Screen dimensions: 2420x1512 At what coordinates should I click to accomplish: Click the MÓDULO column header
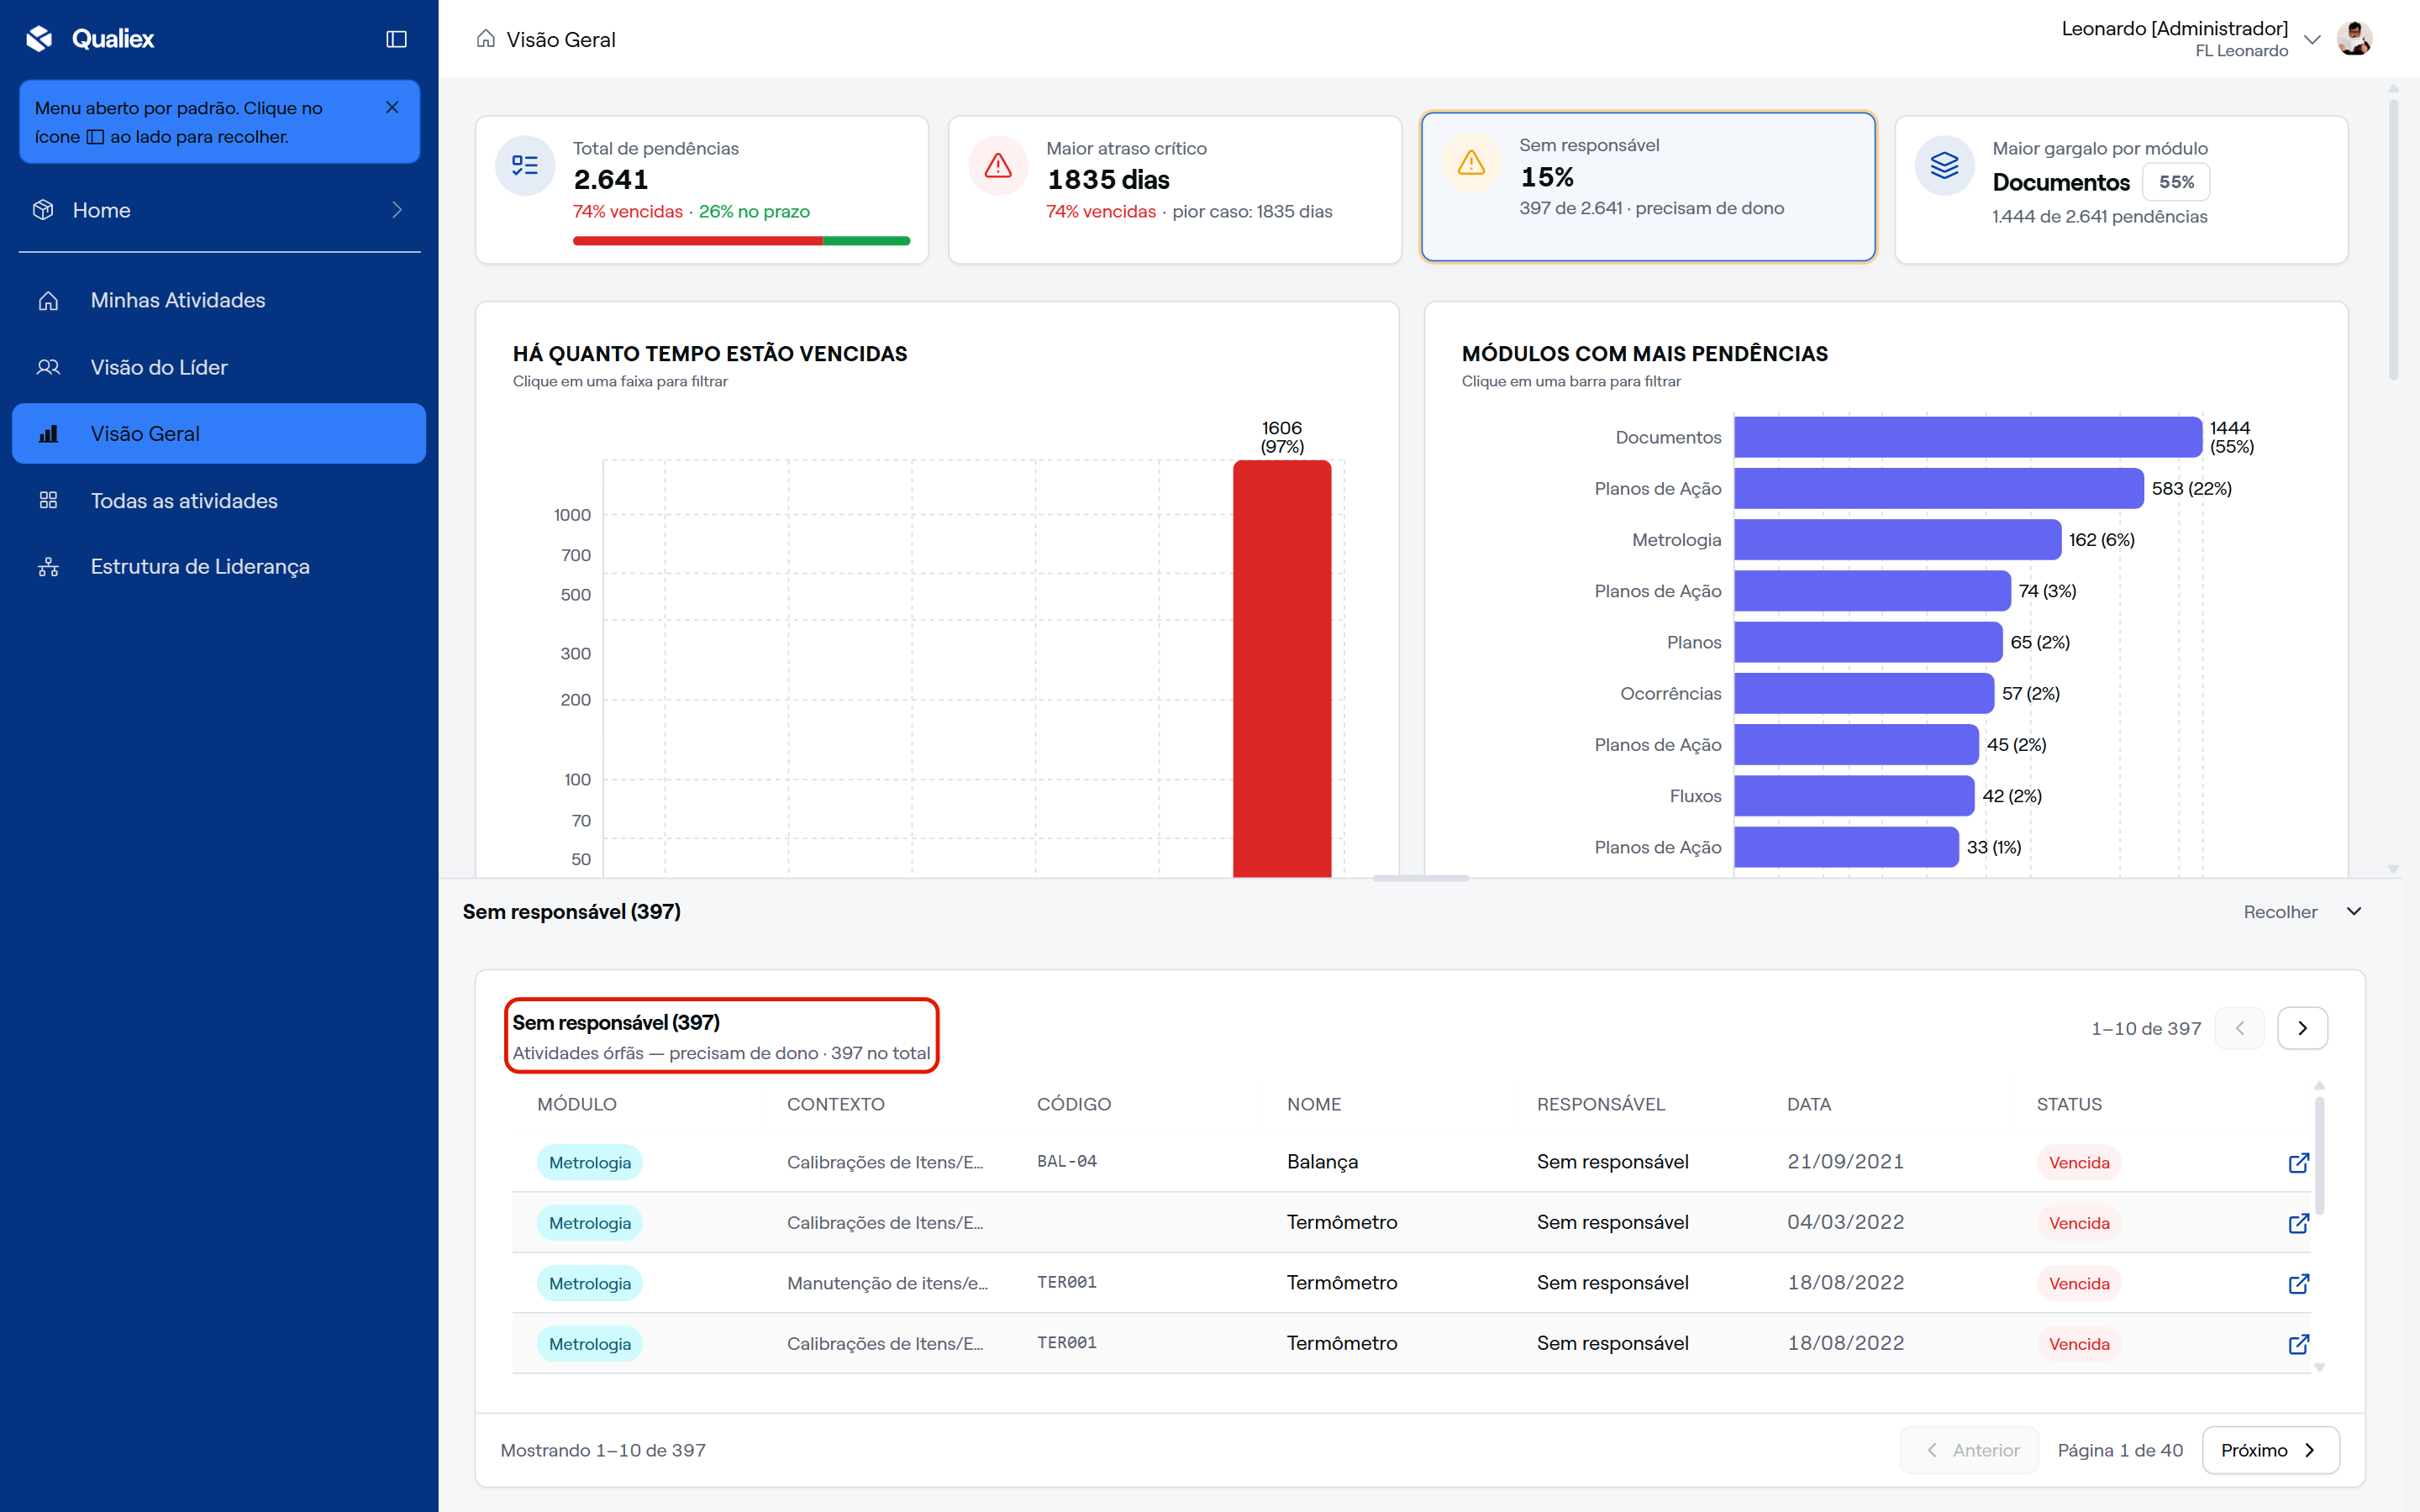(577, 1104)
